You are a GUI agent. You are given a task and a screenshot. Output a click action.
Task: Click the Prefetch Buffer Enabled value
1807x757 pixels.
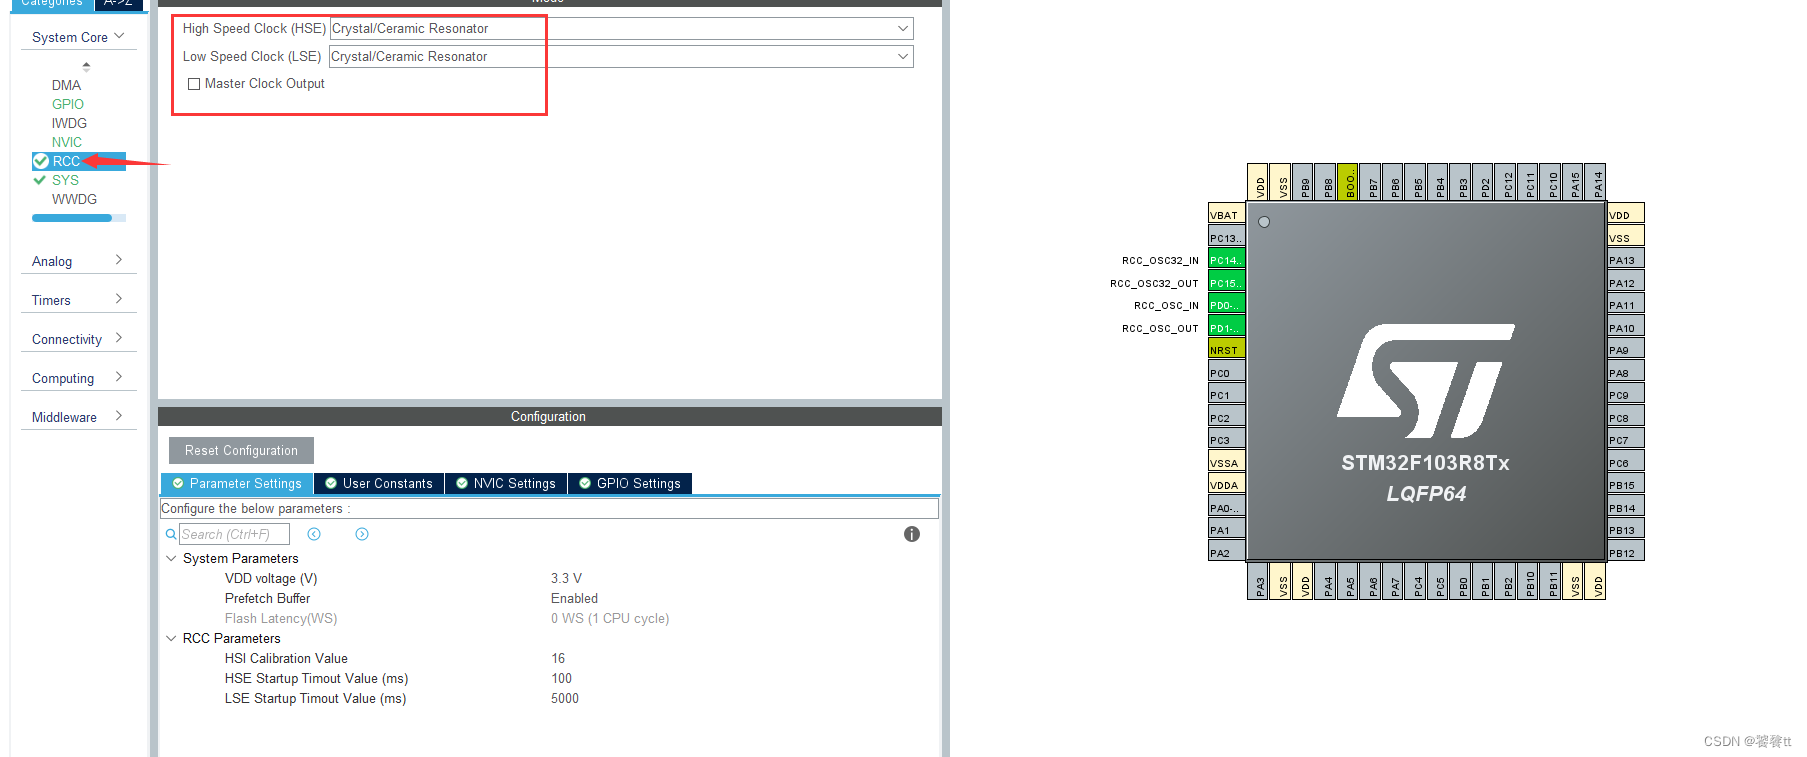tap(574, 598)
